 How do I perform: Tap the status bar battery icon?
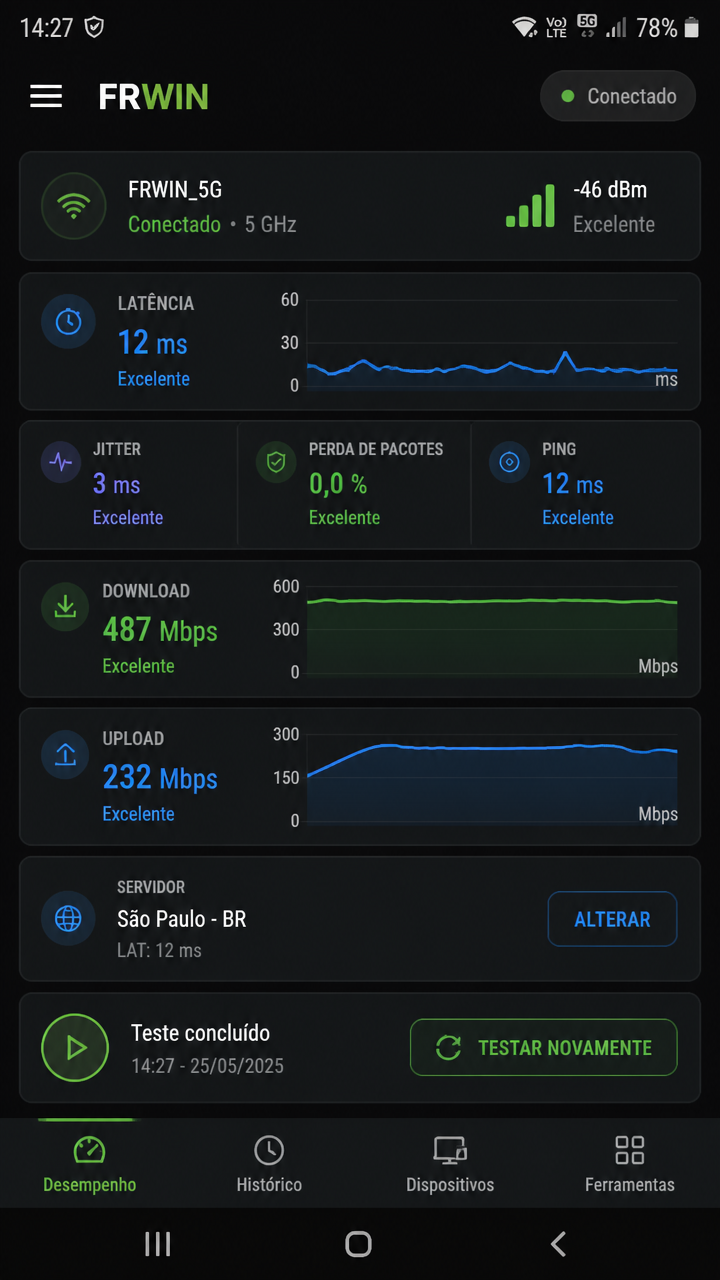[x=692, y=27]
